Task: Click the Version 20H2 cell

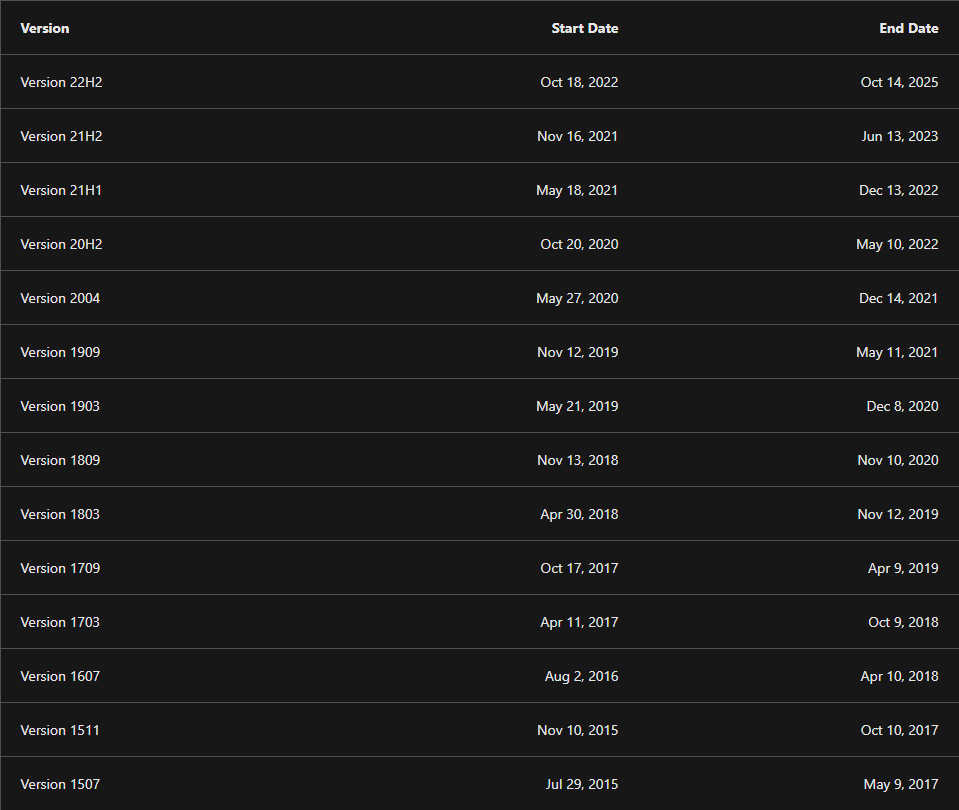Action: tap(61, 244)
